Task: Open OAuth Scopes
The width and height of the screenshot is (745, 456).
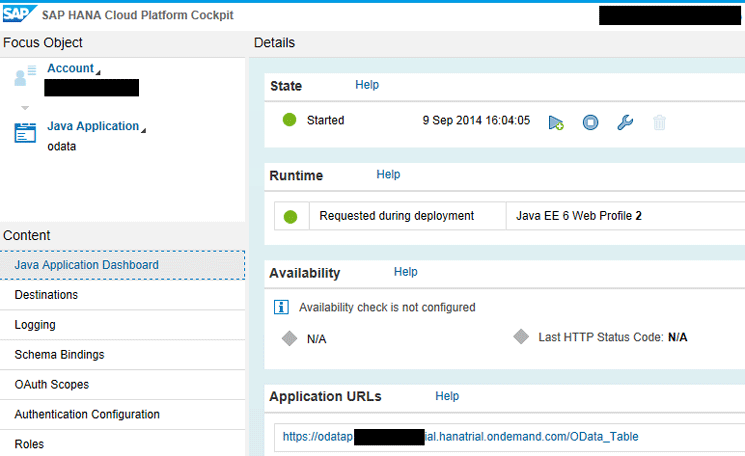Action: point(123,385)
